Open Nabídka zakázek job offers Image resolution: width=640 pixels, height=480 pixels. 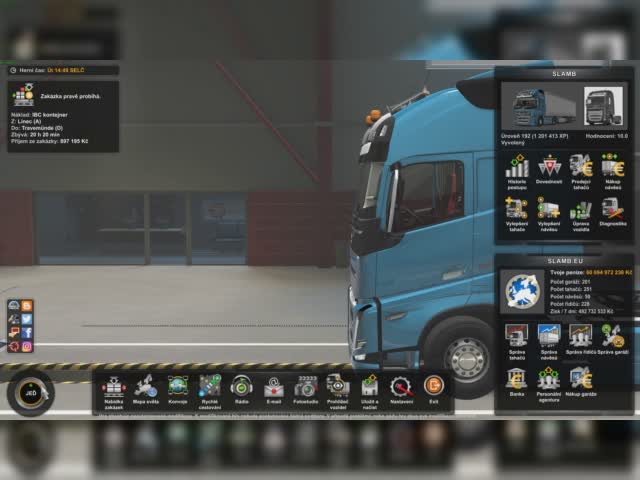(x=113, y=392)
